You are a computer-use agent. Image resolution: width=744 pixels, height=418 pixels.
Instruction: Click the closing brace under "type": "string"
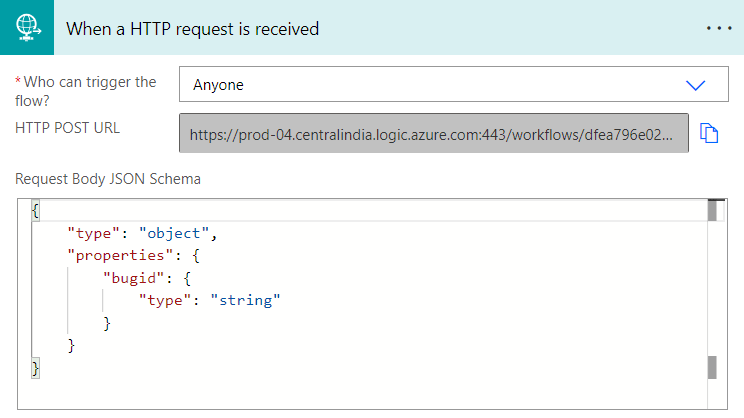107,323
